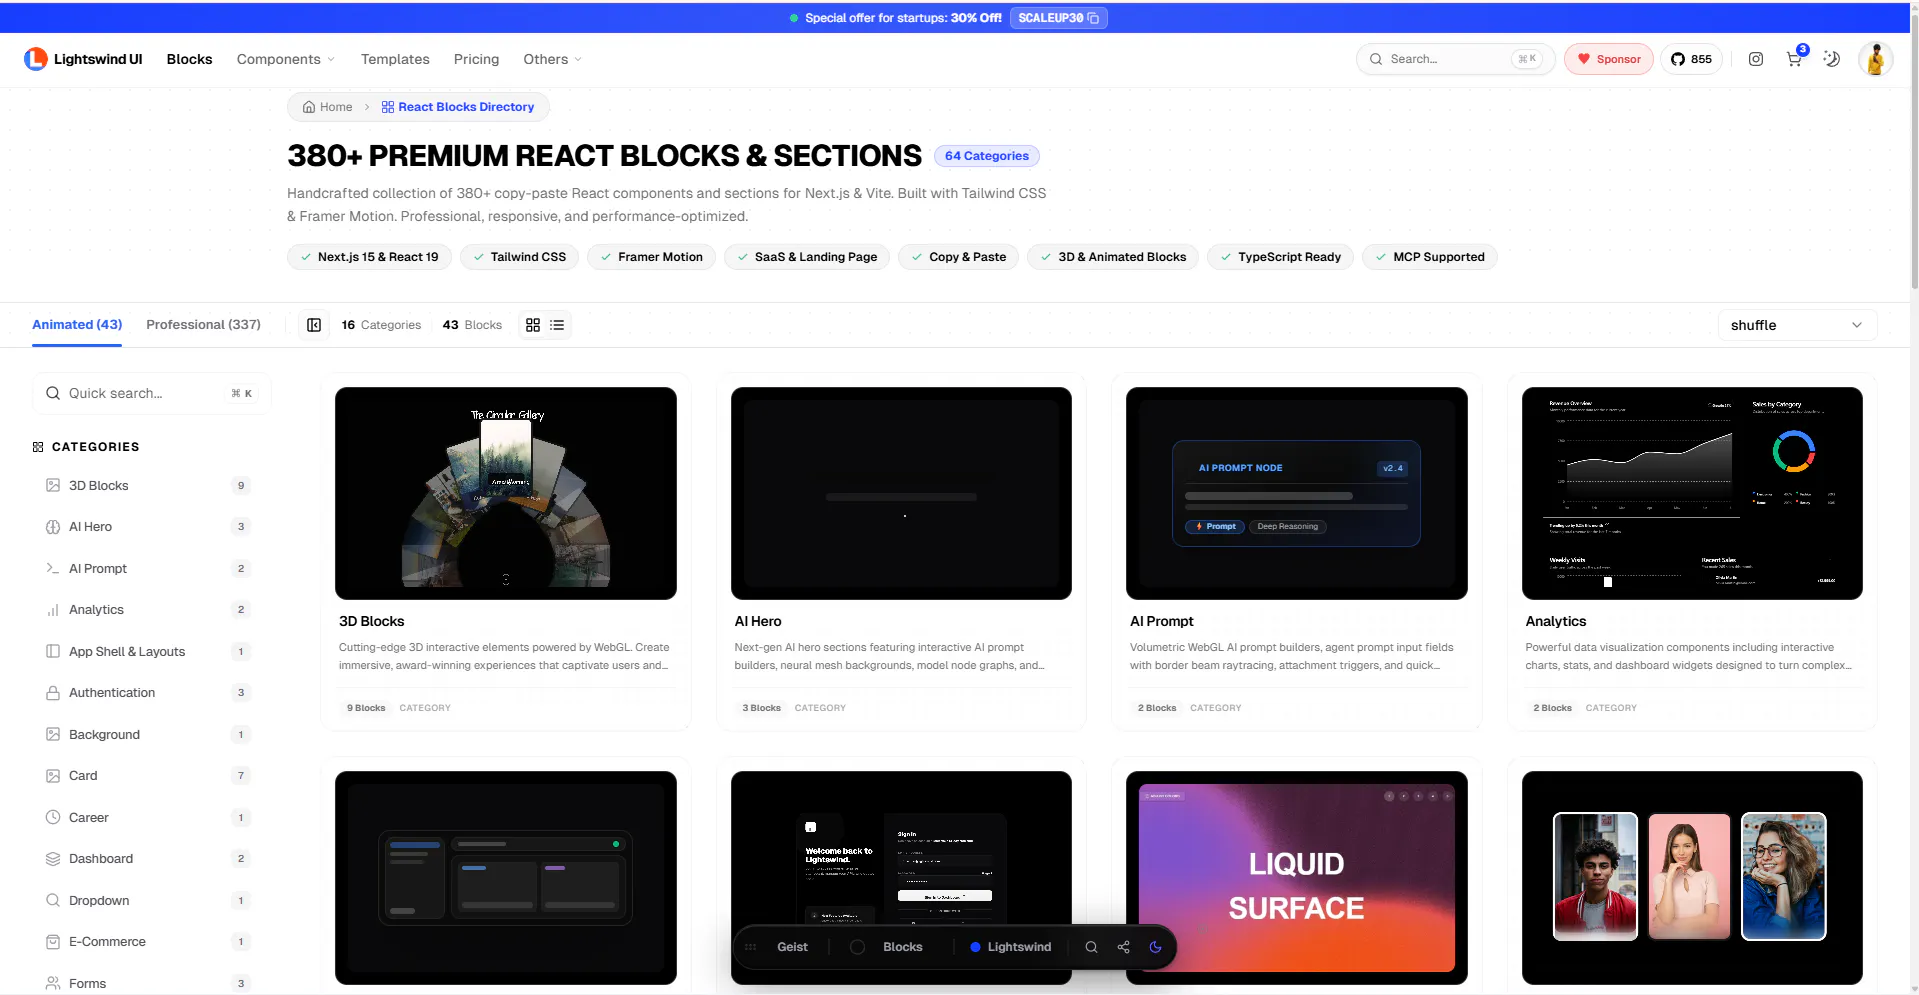Screen dimensions: 1919x995
Task: Click the drag handle on floating bar
Action: pos(750,947)
